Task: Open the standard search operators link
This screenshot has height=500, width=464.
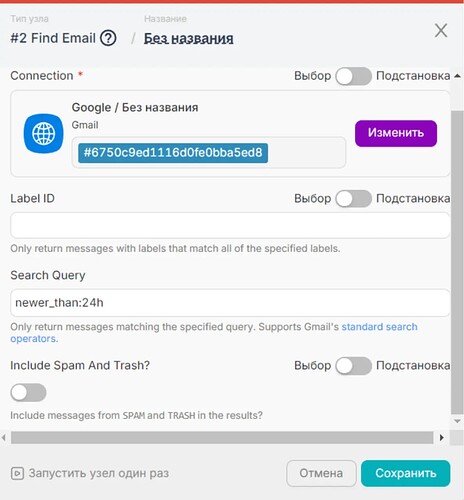Action: 380,327
